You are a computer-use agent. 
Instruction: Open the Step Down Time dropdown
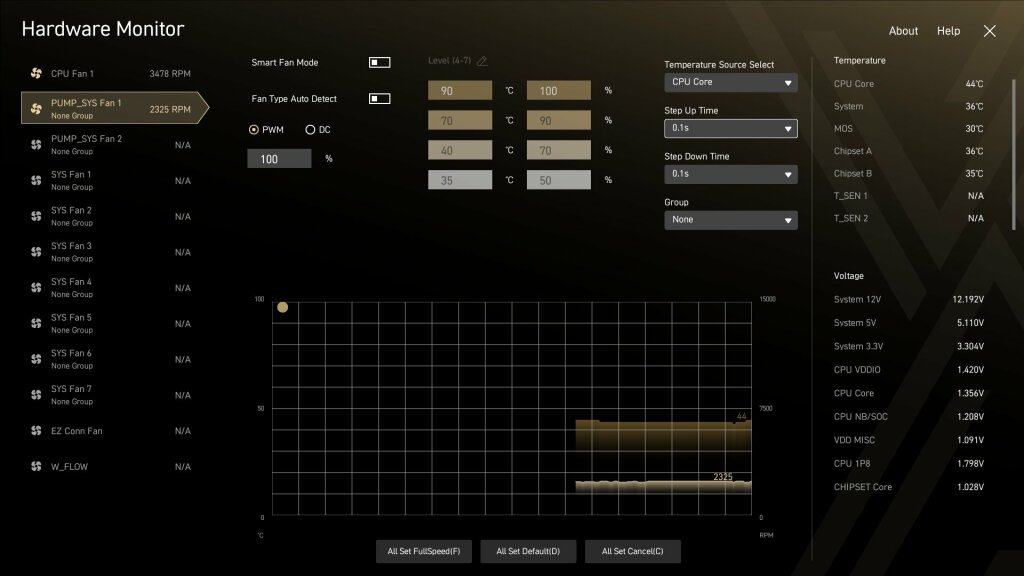[x=730, y=174]
